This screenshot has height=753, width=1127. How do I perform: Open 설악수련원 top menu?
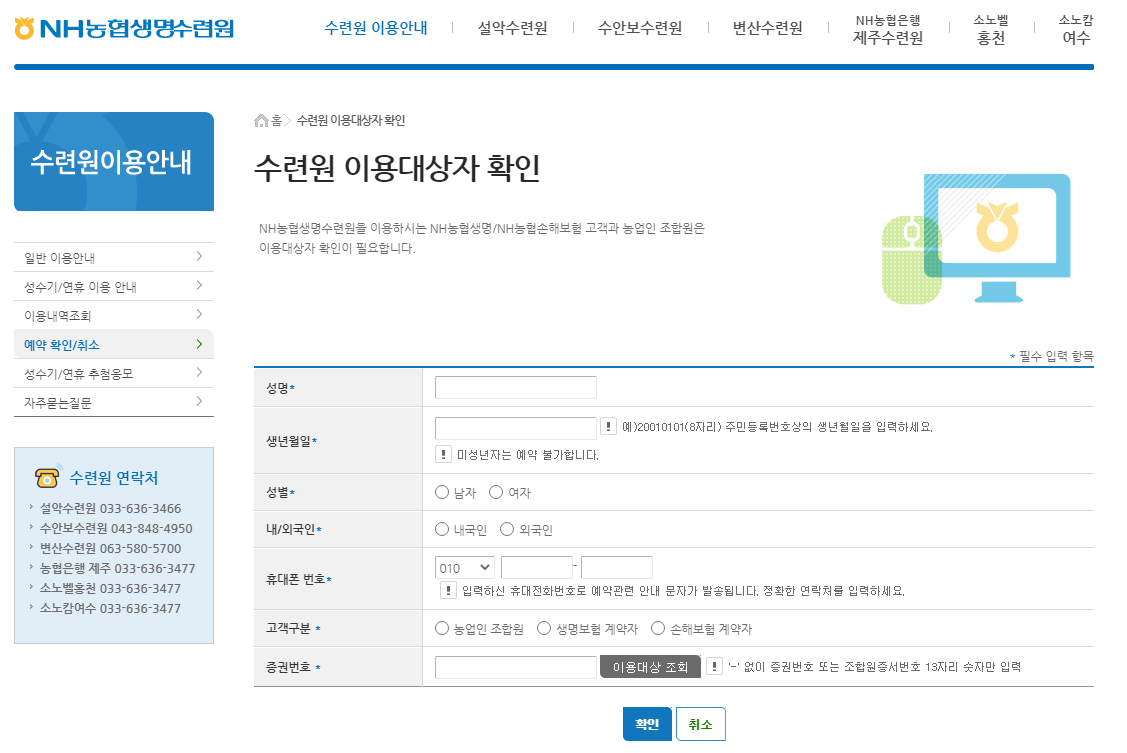(512, 28)
